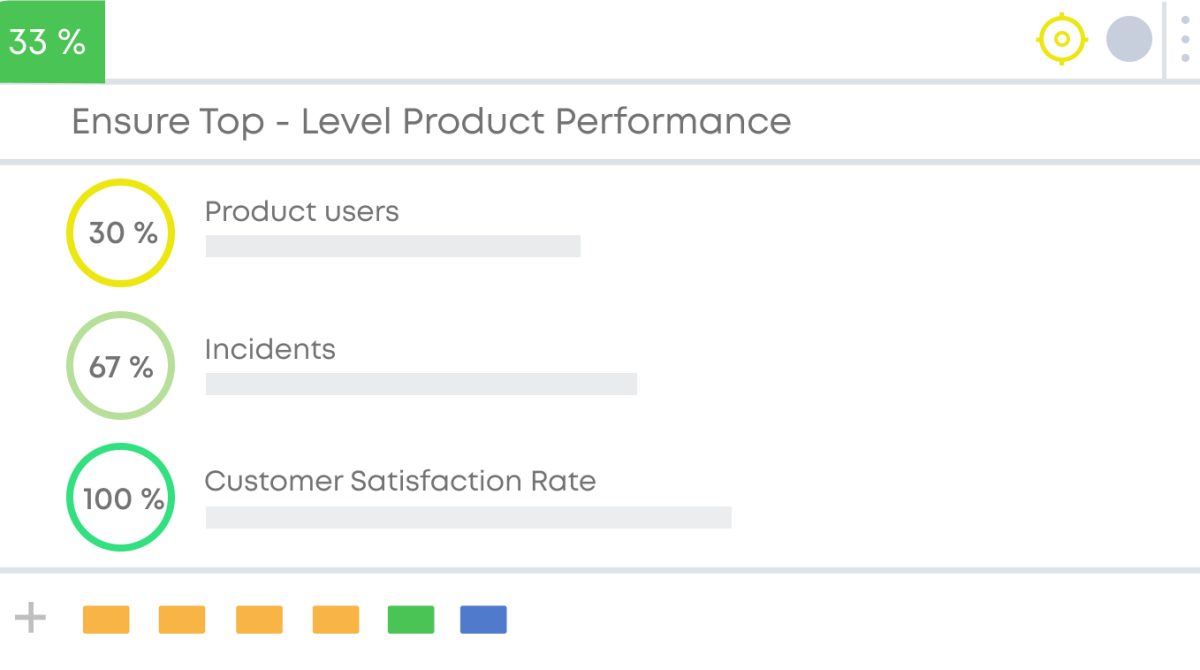
Task: Click the fourth orange tag swatch
Action: (336, 620)
